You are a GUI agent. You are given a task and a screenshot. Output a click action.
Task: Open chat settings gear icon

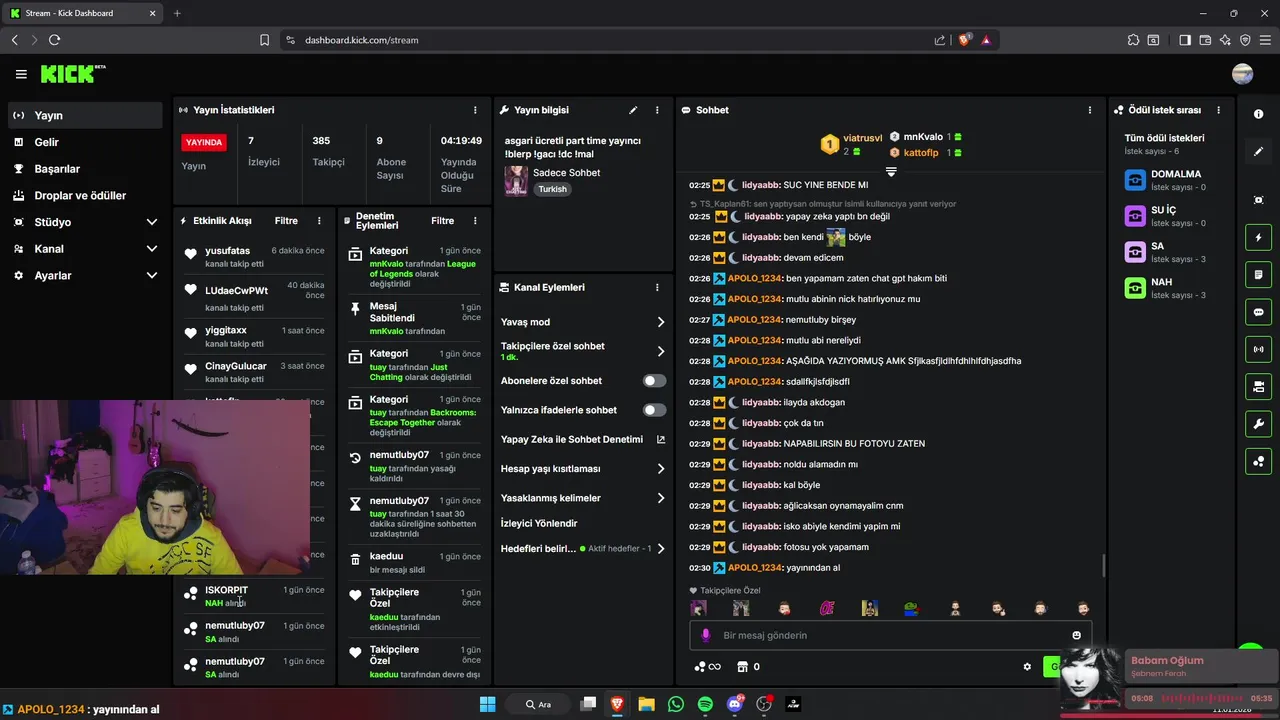point(1027,667)
